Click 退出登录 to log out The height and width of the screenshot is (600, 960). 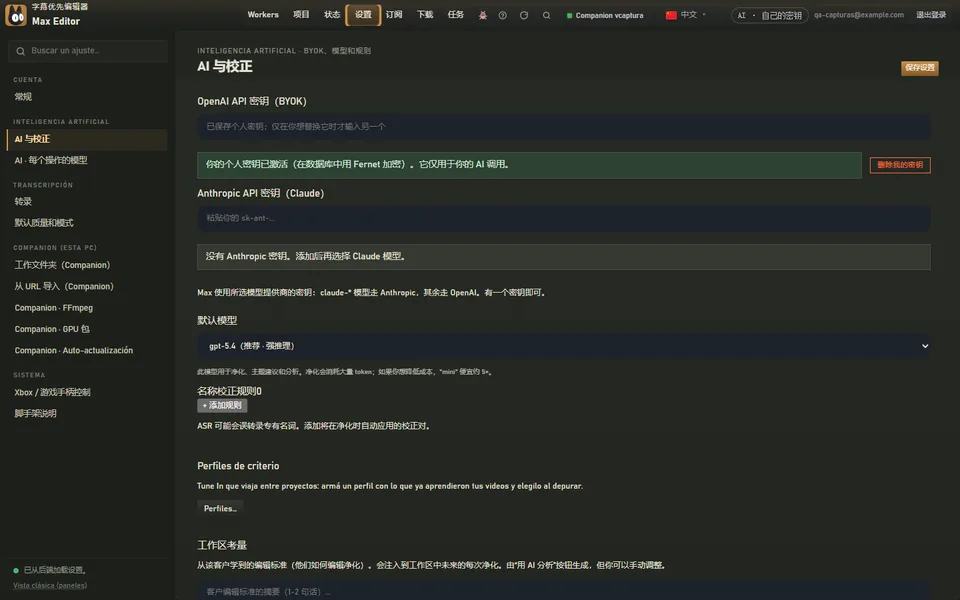pos(931,15)
